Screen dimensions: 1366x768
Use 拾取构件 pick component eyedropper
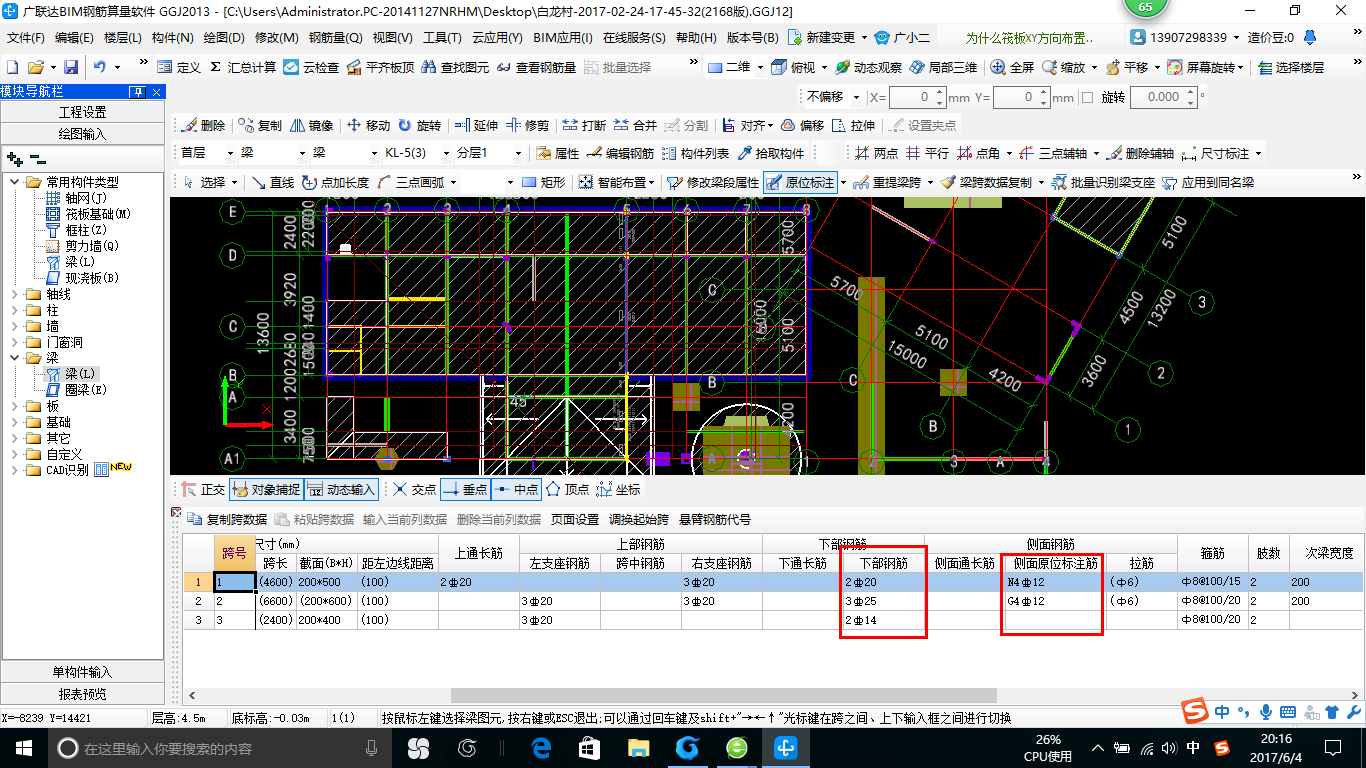click(x=771, y=153)
